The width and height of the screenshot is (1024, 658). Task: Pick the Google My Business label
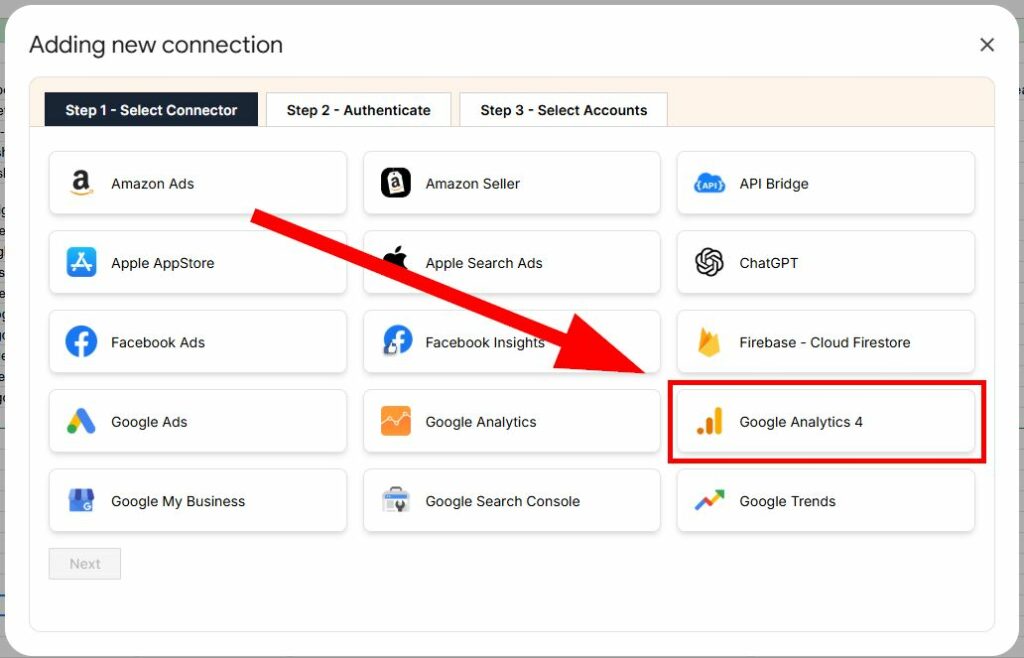(178, 501)
